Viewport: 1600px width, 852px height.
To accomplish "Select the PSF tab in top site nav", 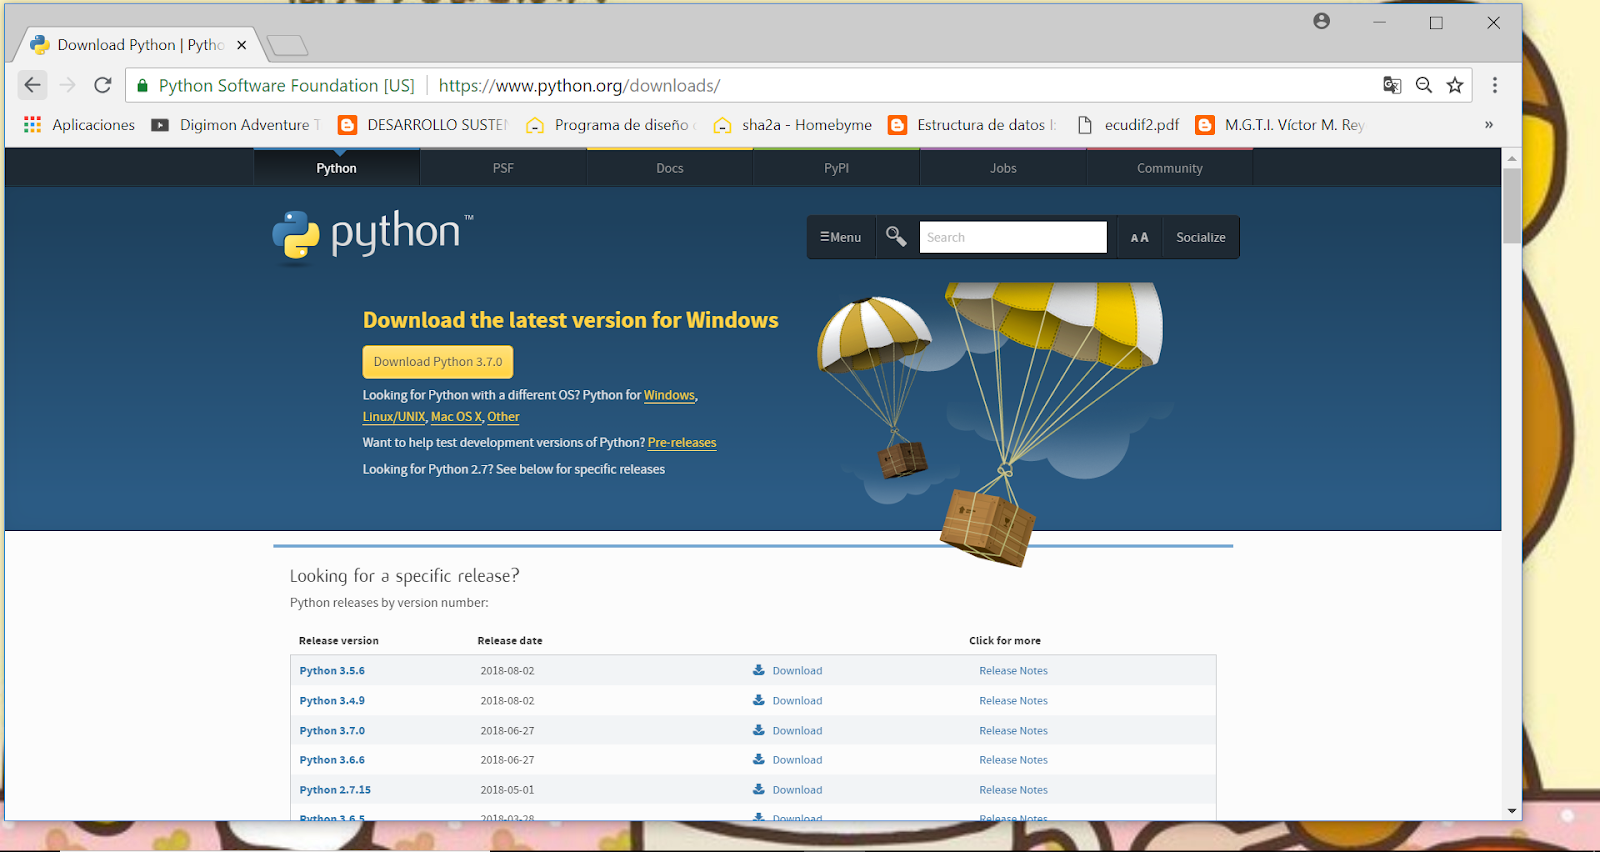I will (x=503, y=168).
